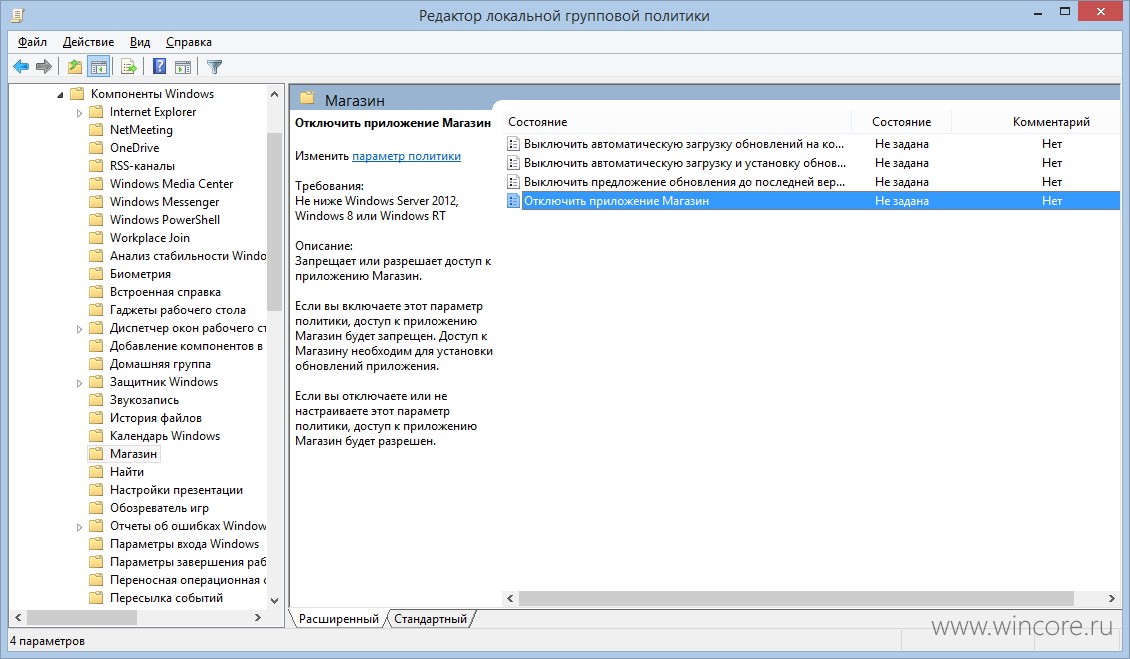The width and height of the screenshot is (1130, 659).
Task: Expand the Internet Explorer tree node
Action: click(79, 112)
